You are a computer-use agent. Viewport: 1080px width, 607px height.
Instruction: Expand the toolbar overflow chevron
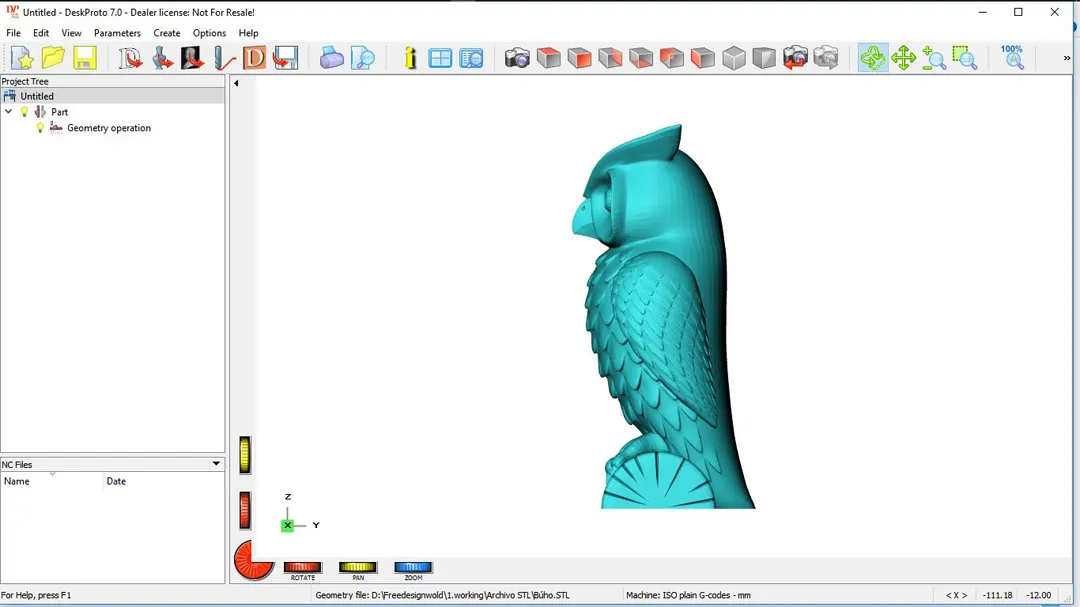coord(1067,58)
